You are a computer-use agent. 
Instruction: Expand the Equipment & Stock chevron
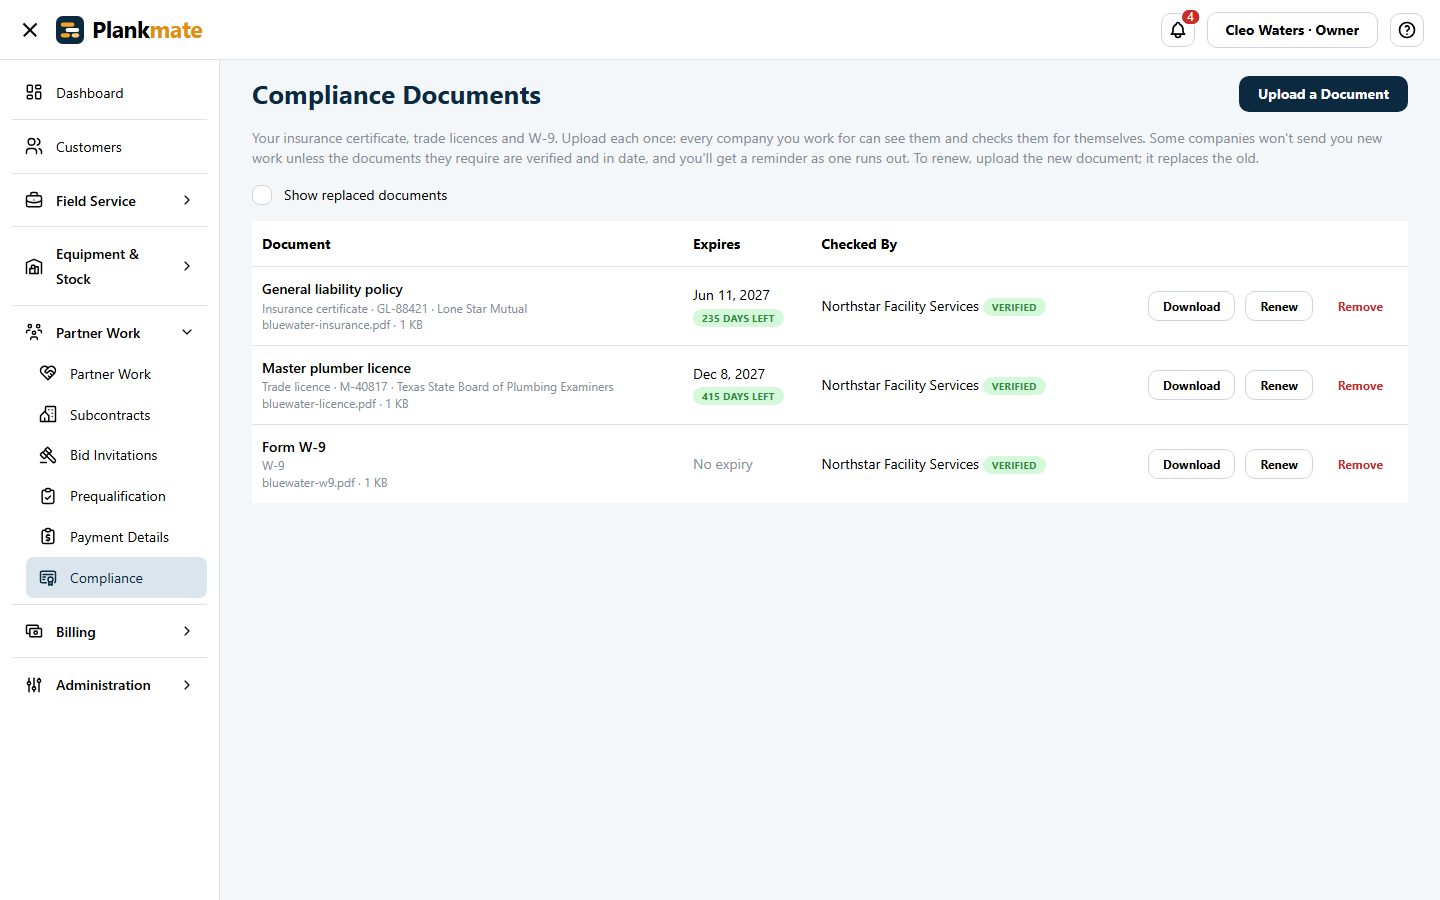coord(187,267)
